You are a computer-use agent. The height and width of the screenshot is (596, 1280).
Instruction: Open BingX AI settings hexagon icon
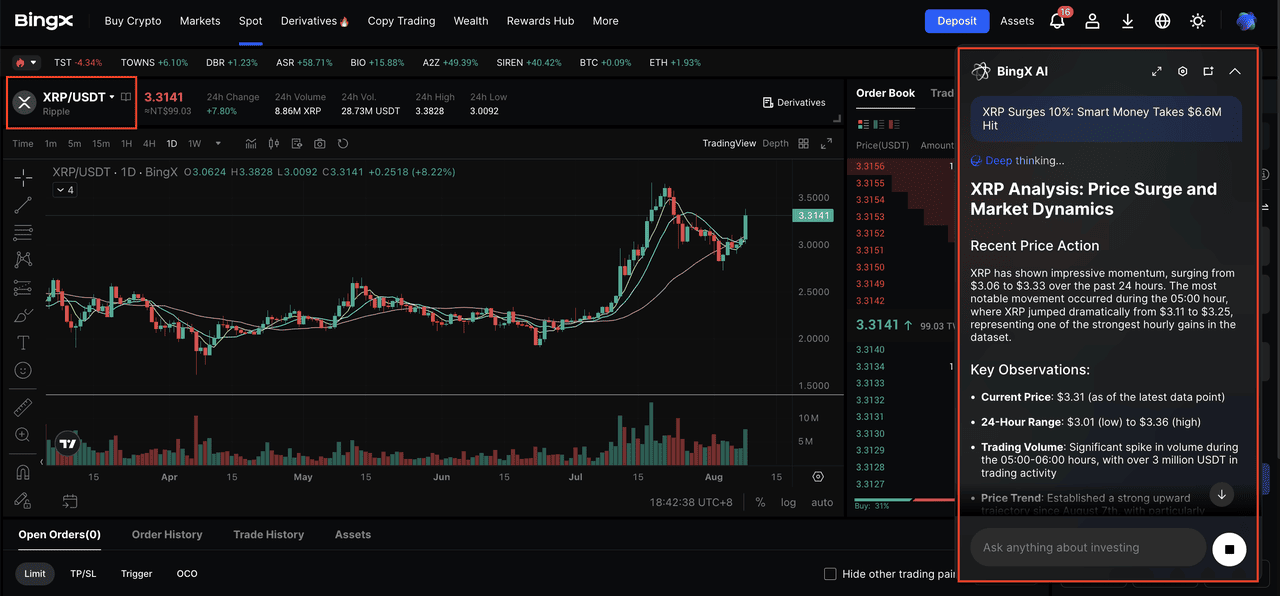(x=1183, y=71)
